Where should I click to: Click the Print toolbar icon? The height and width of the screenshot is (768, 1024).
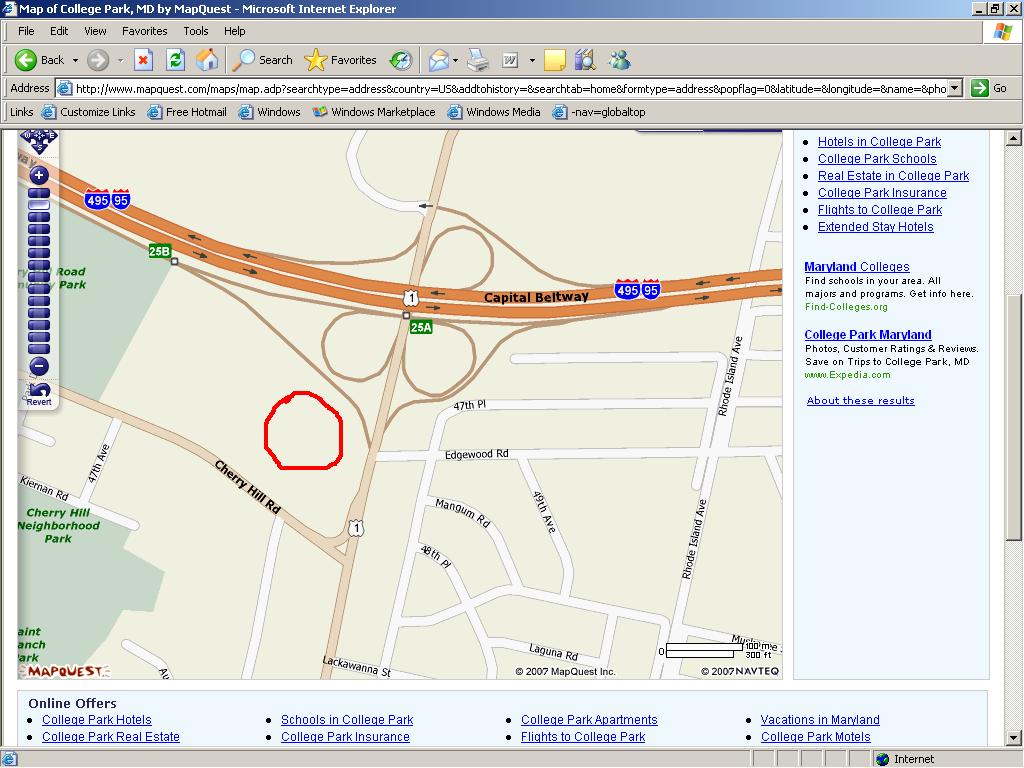[x=478, y=60]
